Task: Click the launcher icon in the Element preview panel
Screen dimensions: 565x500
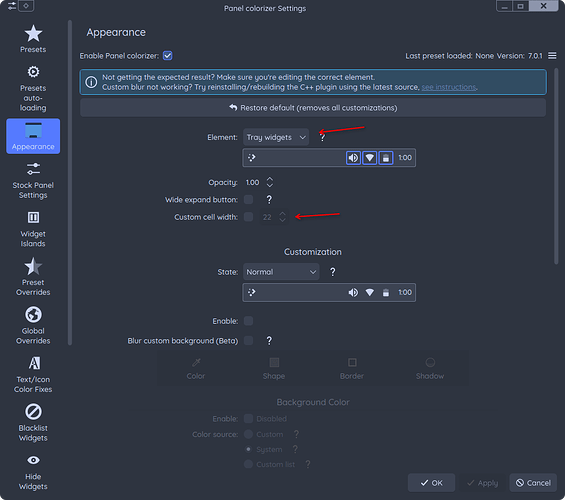Action: (252, 157)
